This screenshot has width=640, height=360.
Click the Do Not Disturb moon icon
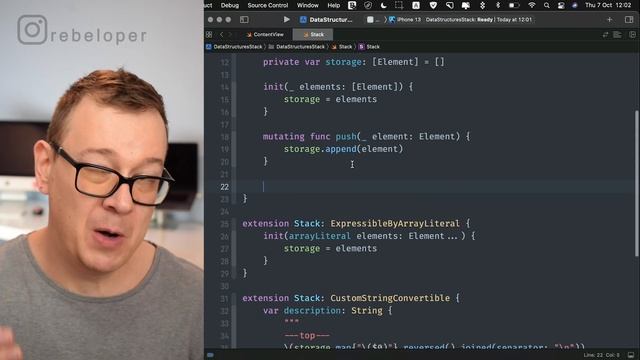click(383, 5)
